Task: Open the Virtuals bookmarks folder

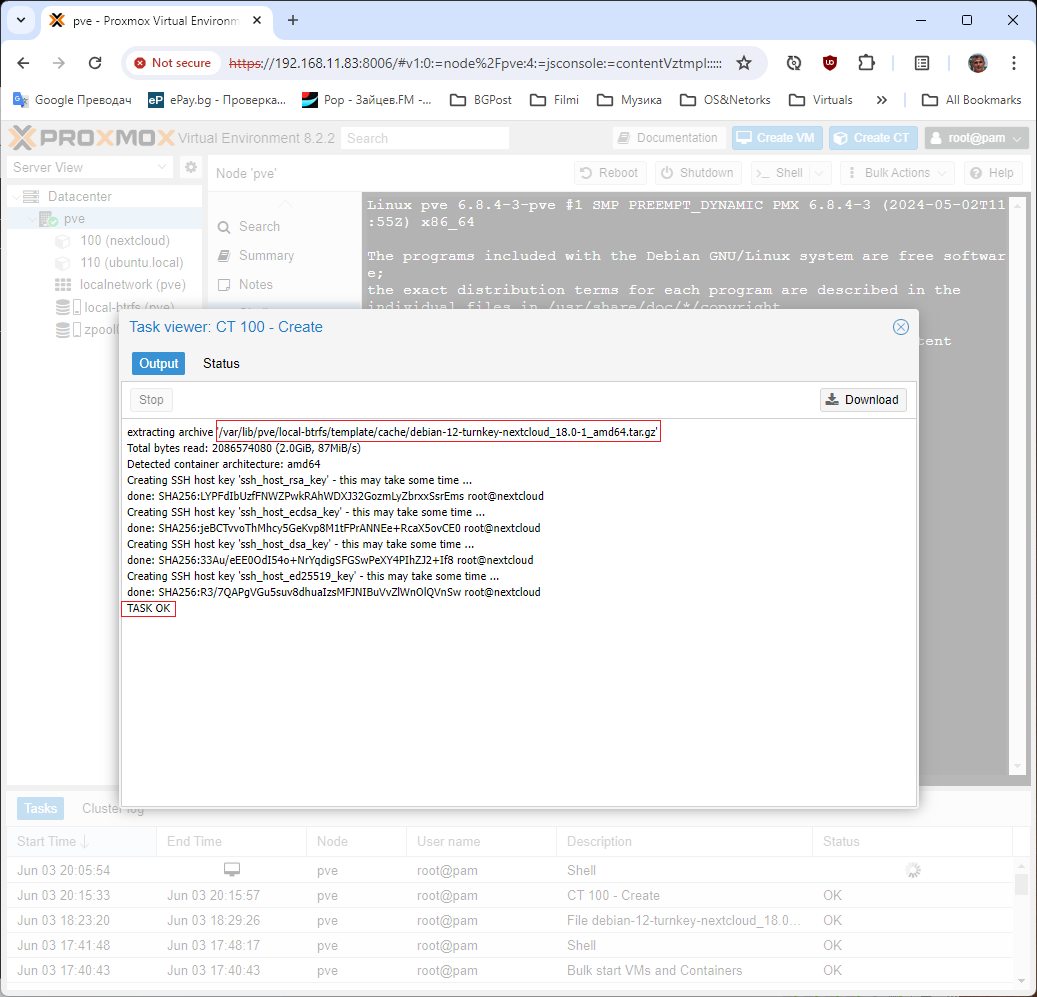Action: (821, 100)
